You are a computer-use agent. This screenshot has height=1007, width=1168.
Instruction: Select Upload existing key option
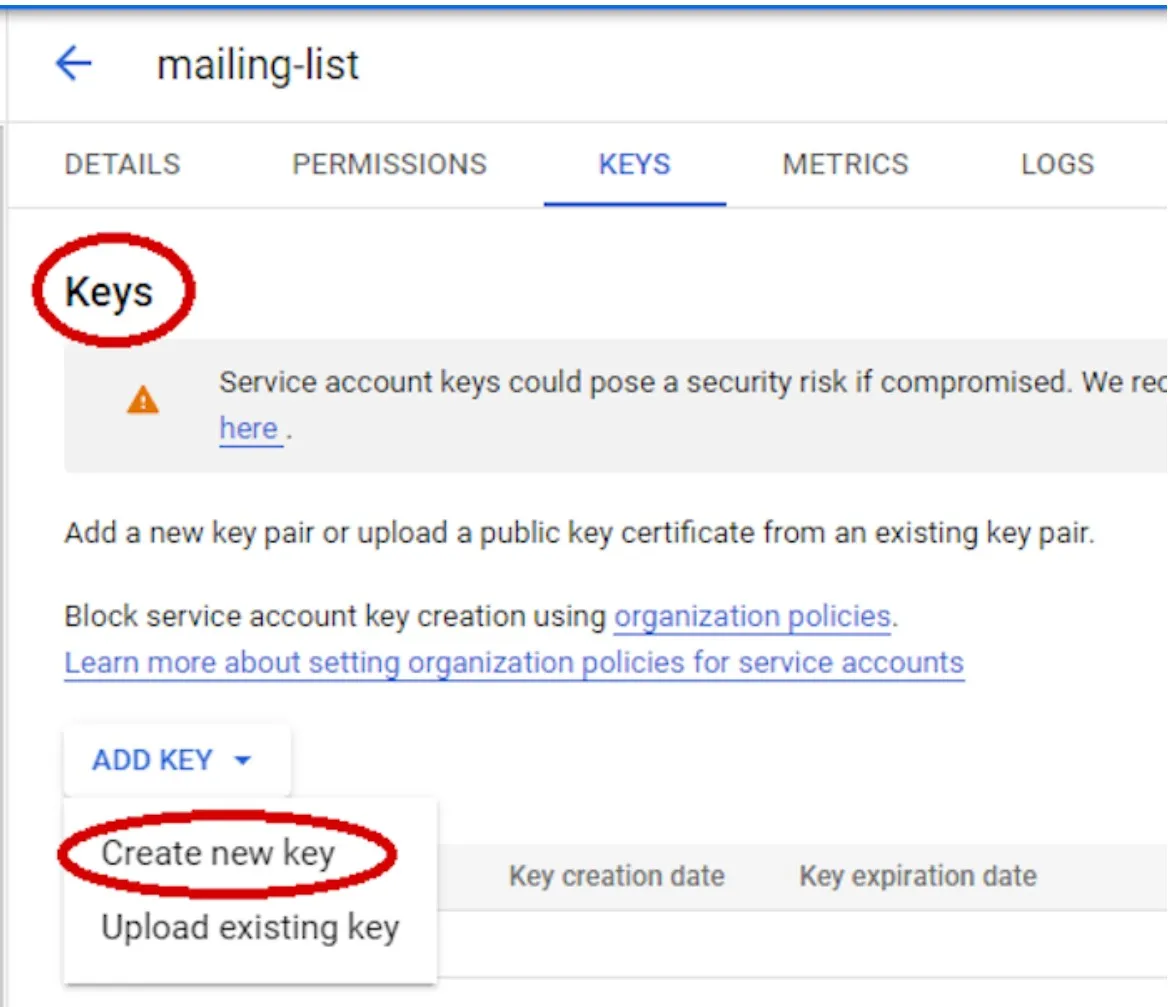point(250,928)
